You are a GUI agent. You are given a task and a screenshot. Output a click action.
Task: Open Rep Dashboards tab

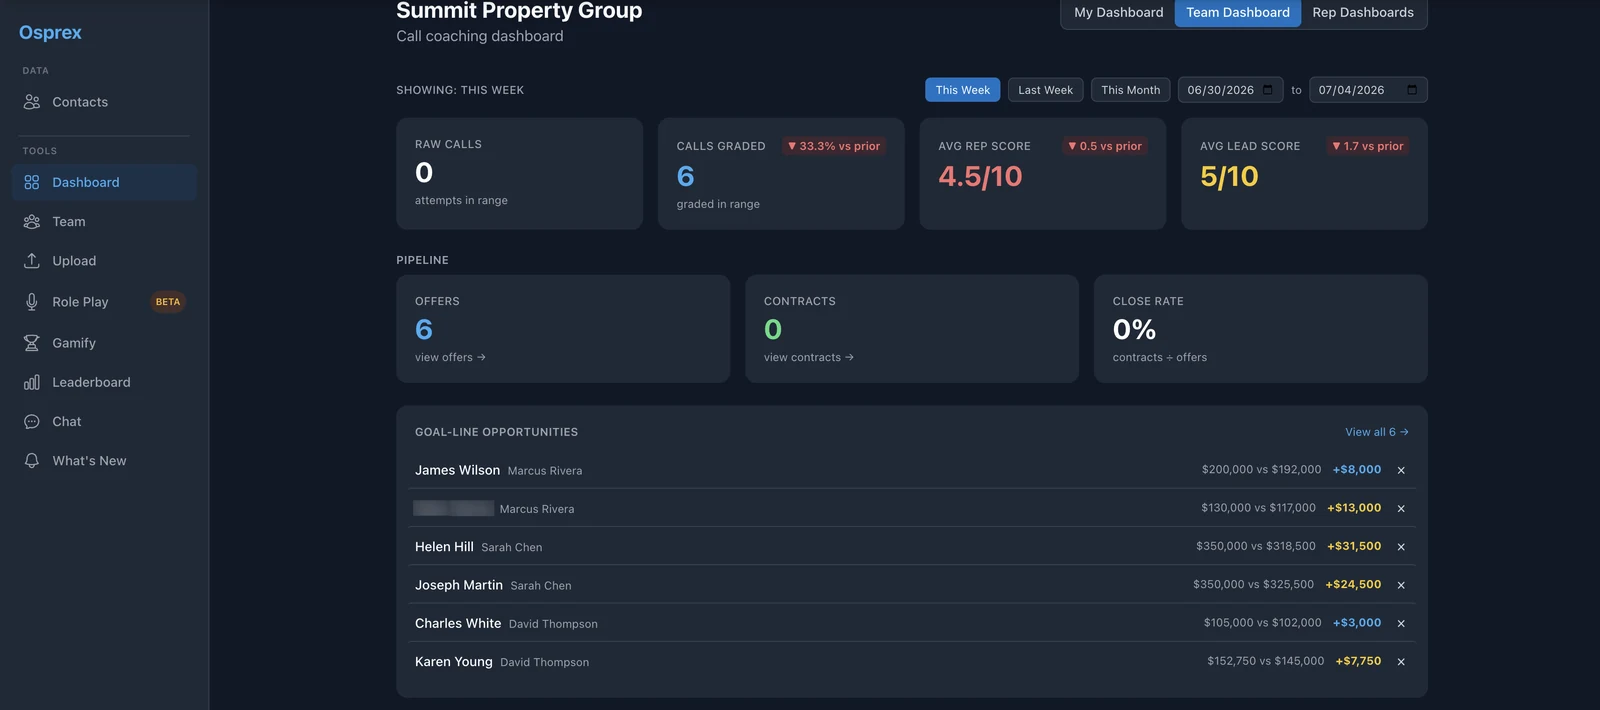pyautogui.click(x=1363, y=13)
